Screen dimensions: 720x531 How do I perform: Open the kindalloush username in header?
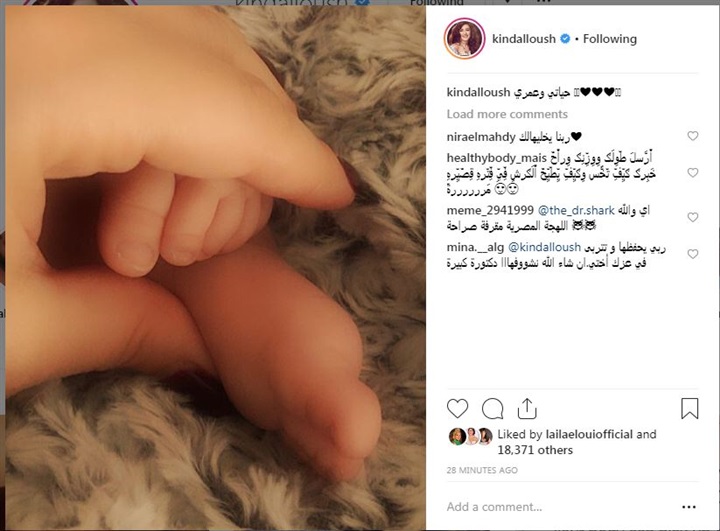coord(523,39)
